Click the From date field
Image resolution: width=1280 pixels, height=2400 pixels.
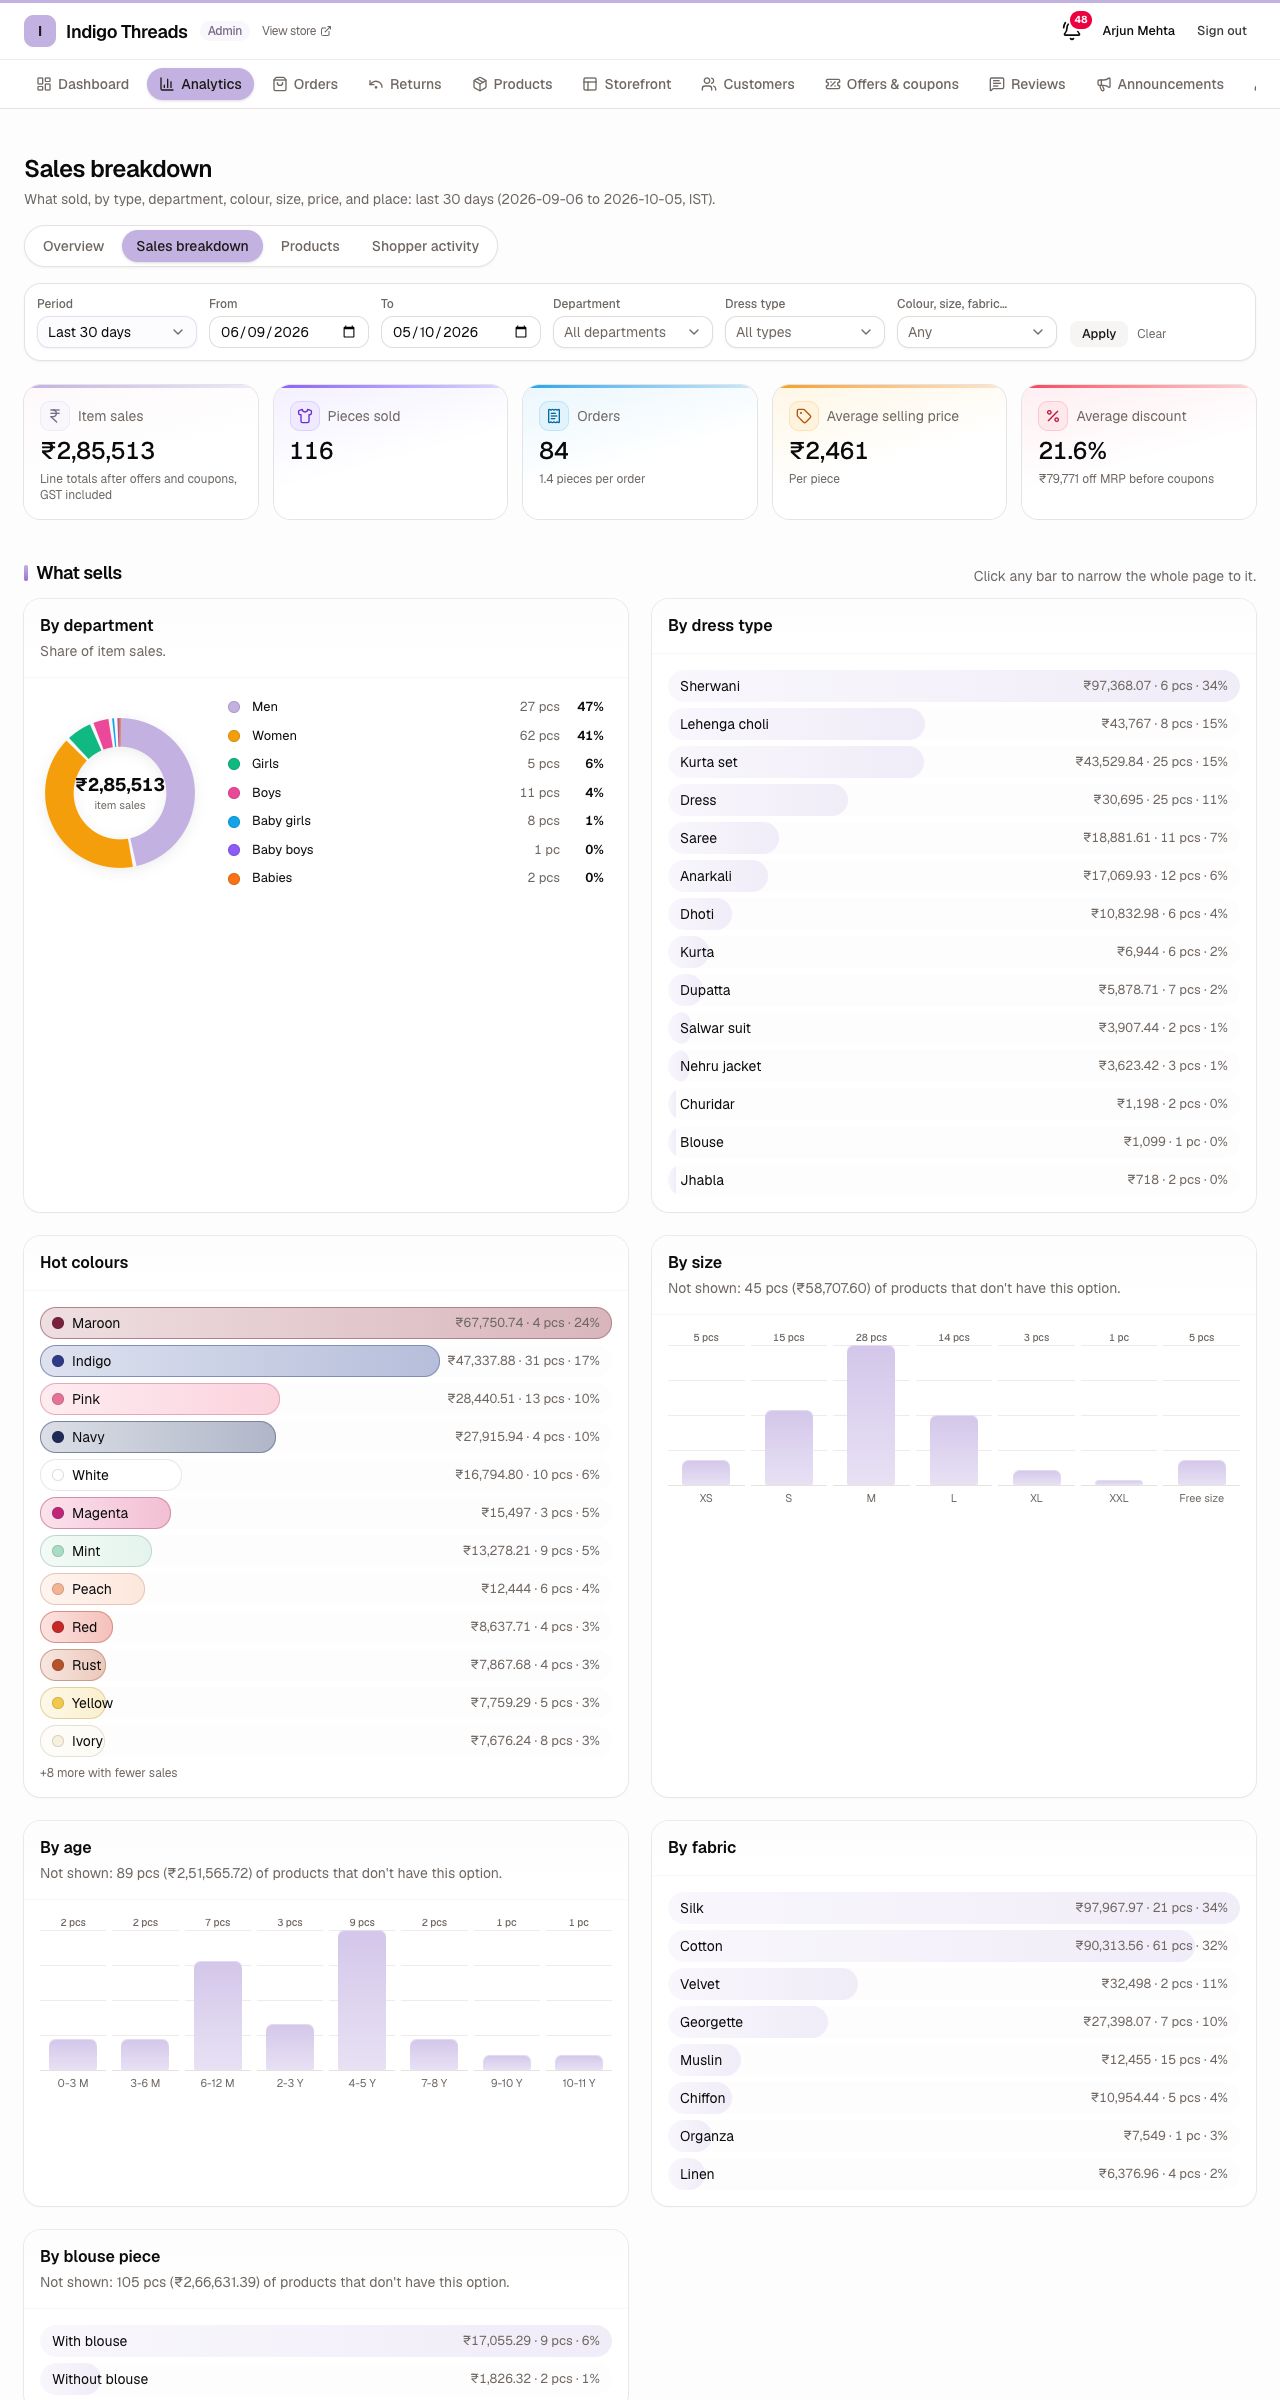289,332
